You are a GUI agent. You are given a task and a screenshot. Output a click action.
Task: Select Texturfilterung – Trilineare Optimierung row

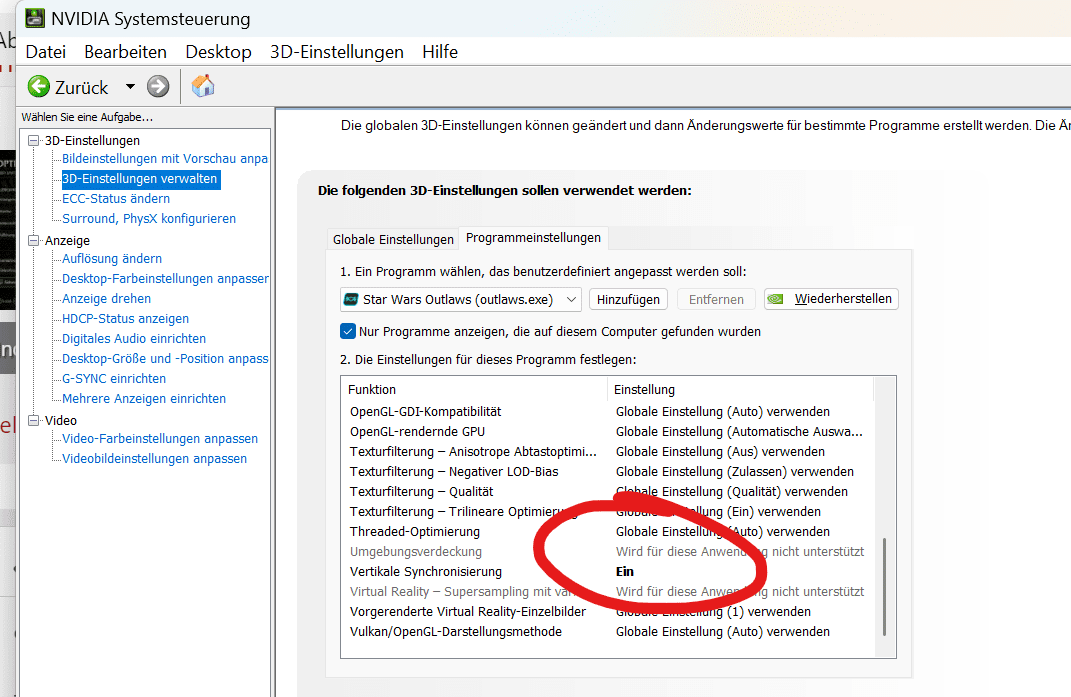pos(608,512)
